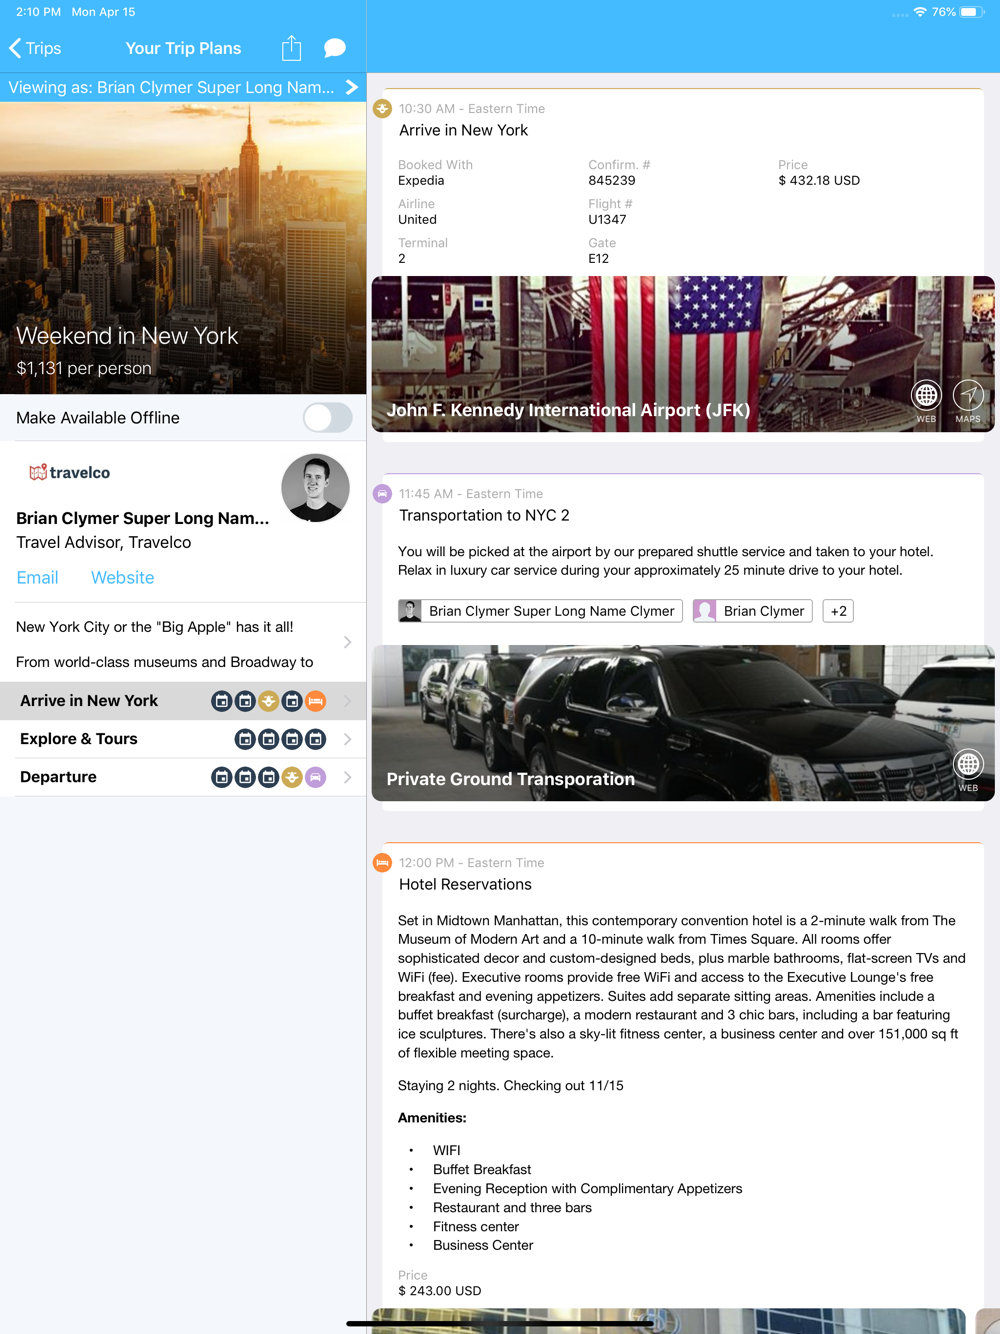Click the hotel marker beside 12:00 PM

click(x=382, y=862)
